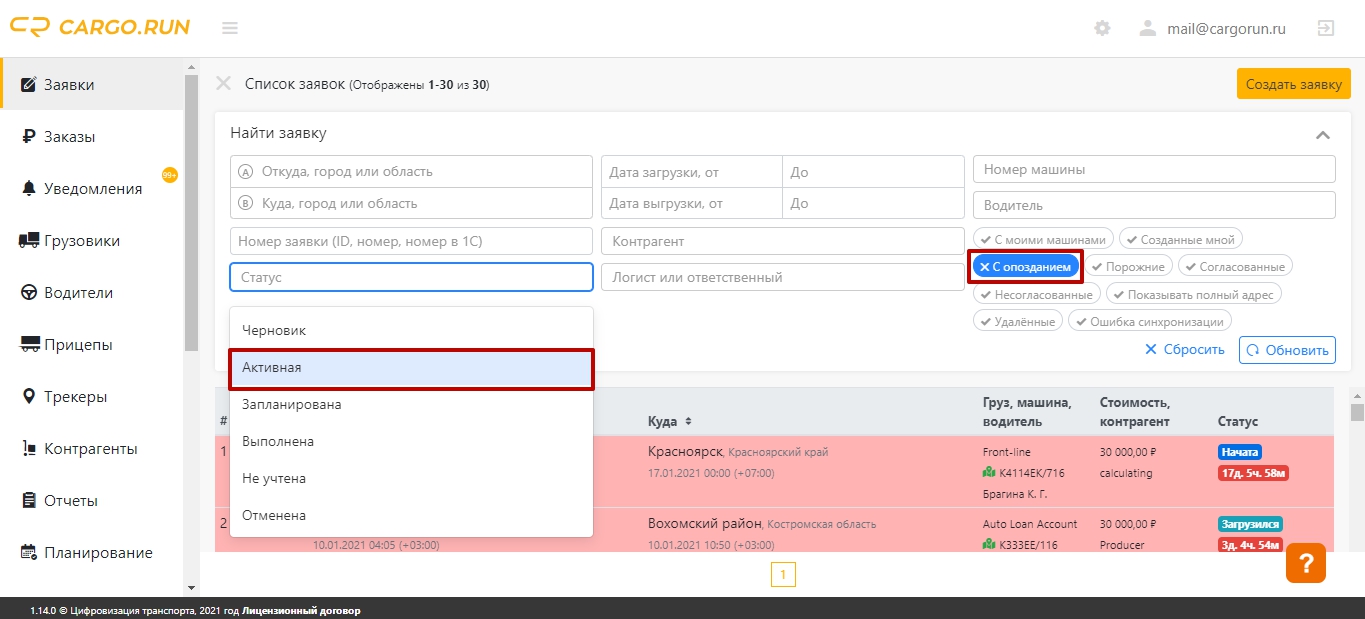Viewport: 1365px width, 619px height.
Task: Click the logout icon in header
Action: [x=1325, y=28]
